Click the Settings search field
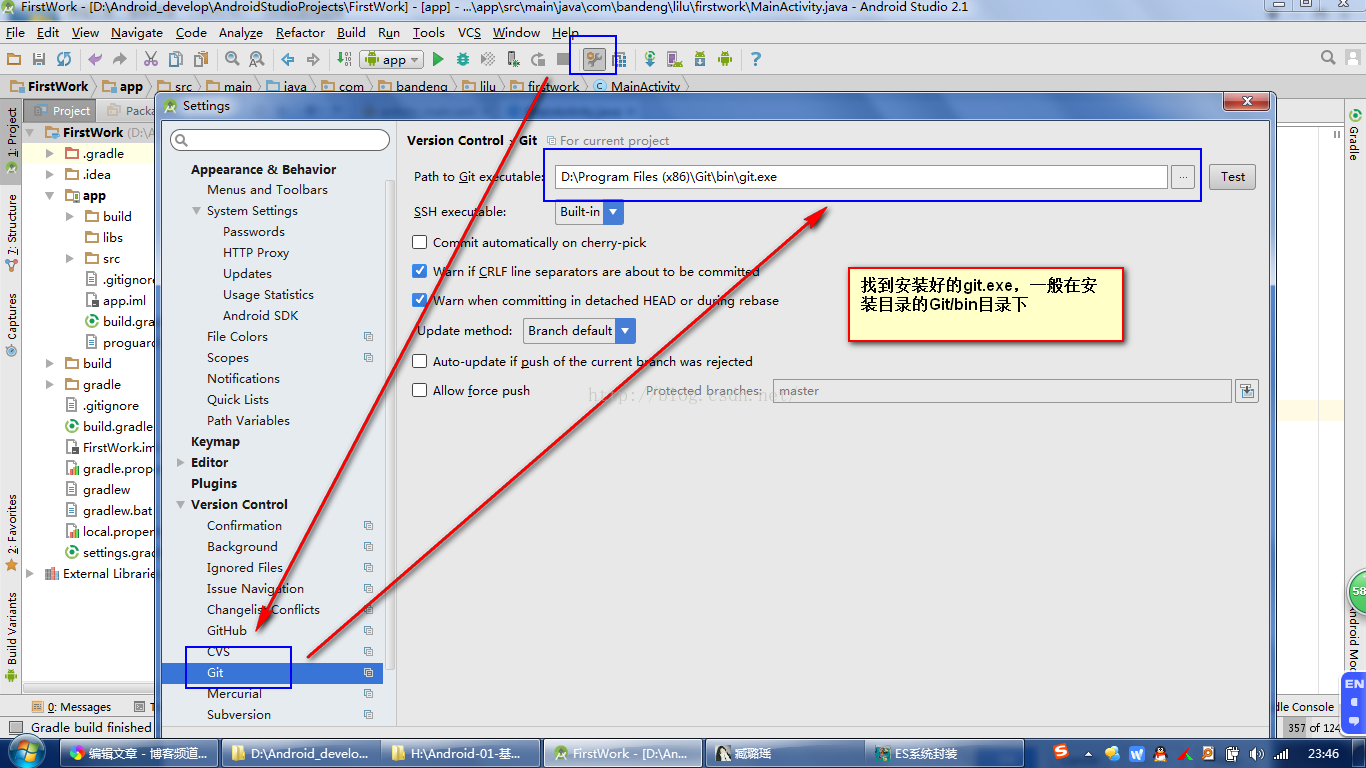 (280, 140)
